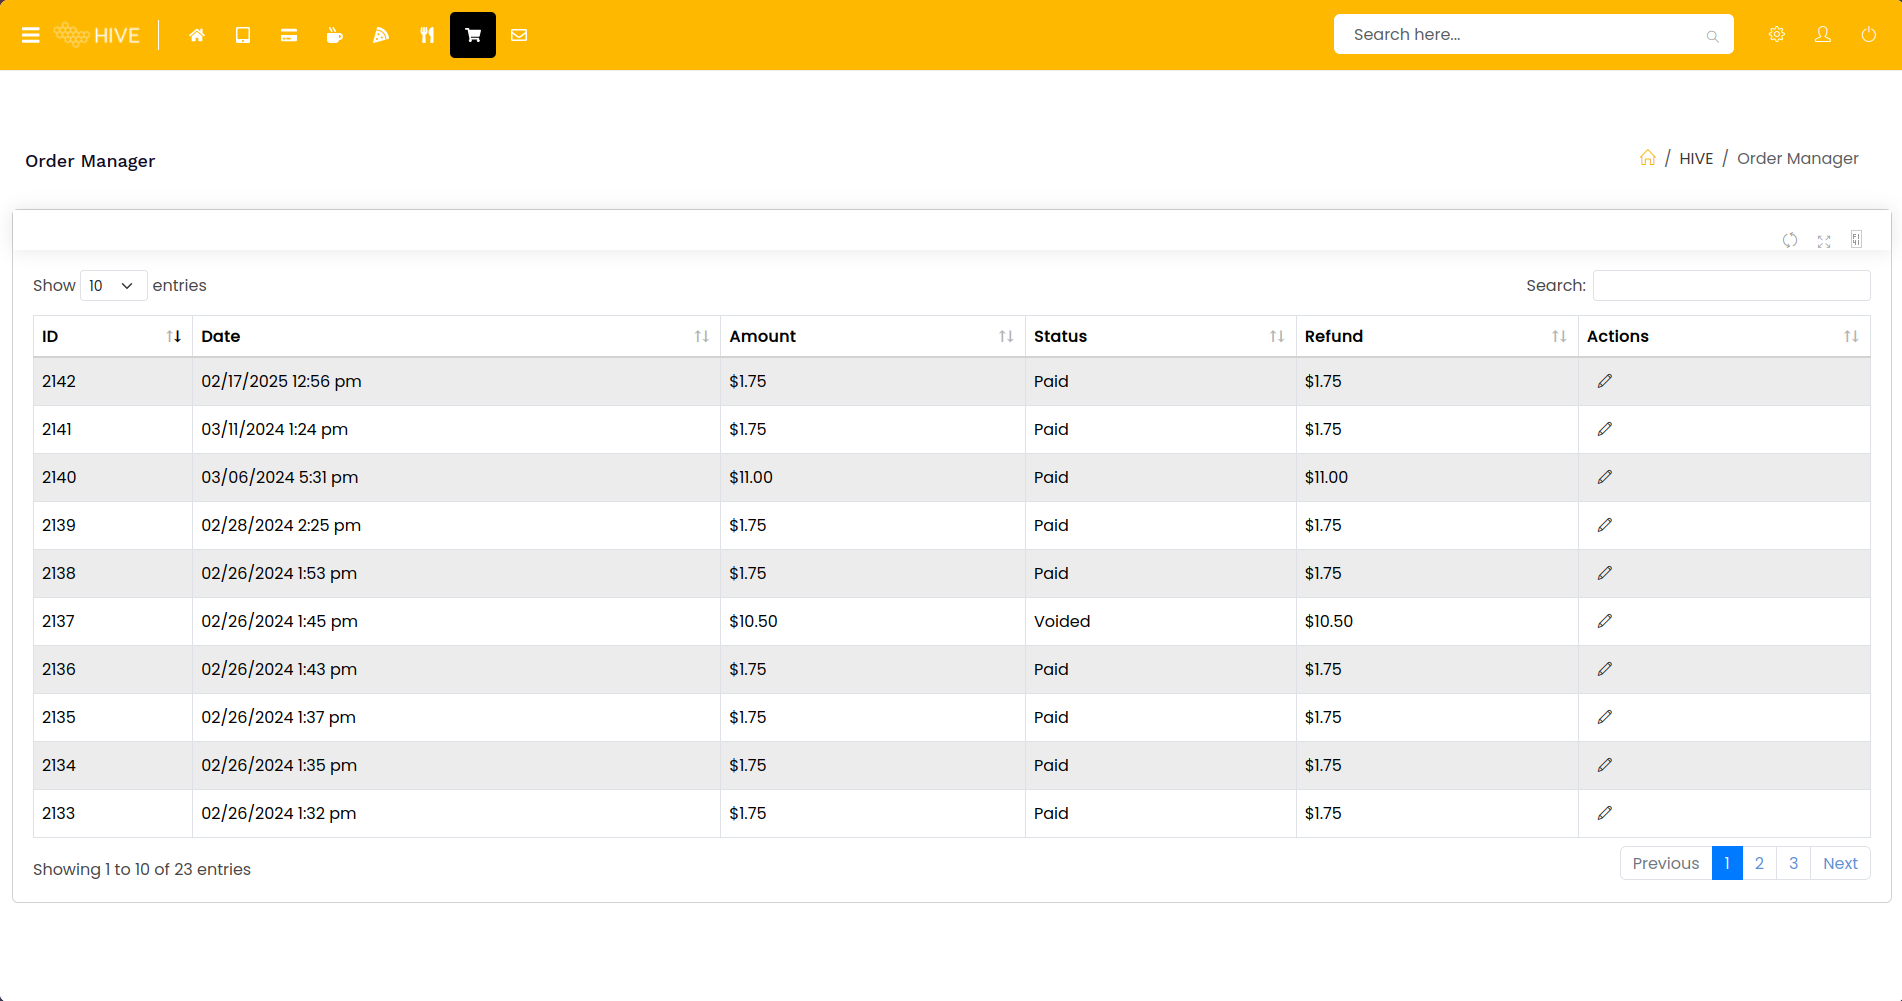Screen dimensions: 1902x1001
Task: Open the settings gear icon
Action: [x=1777, y=34]
